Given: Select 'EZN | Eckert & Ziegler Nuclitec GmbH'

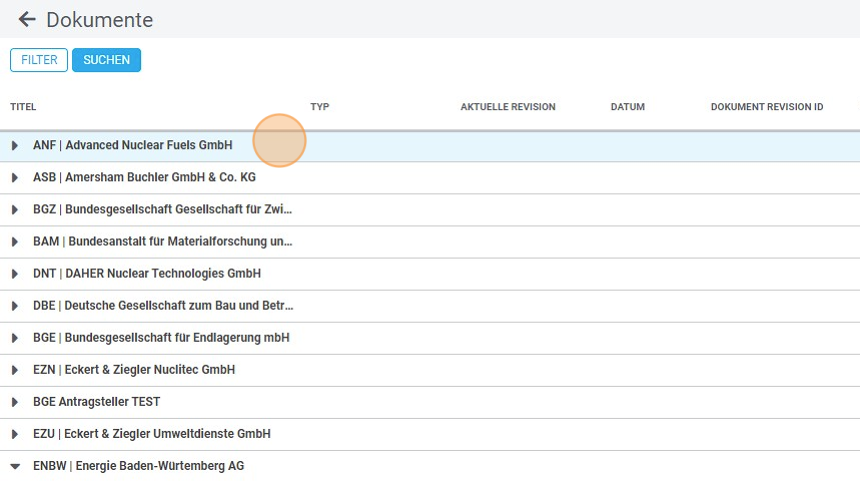Looking at the screenshot, I should [x=134, y=370].
